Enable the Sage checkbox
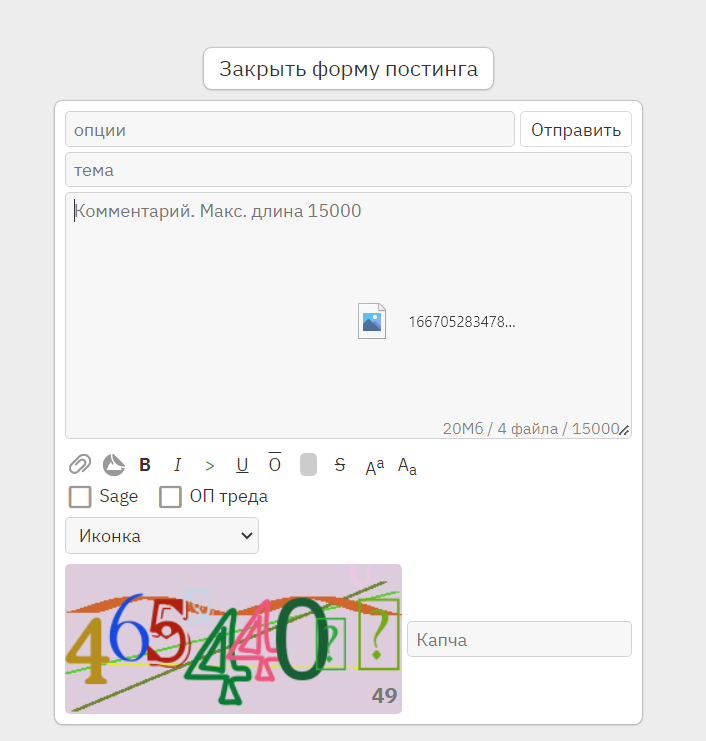 pos(80,497)
